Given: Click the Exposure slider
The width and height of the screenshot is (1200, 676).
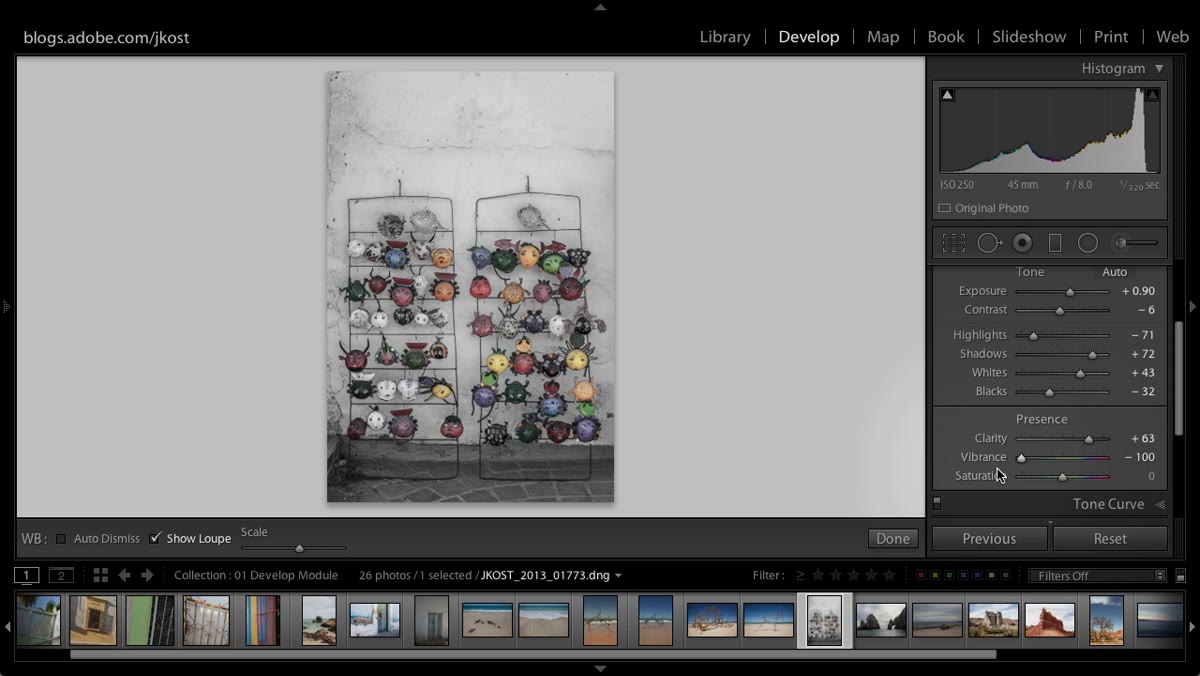Looking at the screenshot, I should point(1062,291).
